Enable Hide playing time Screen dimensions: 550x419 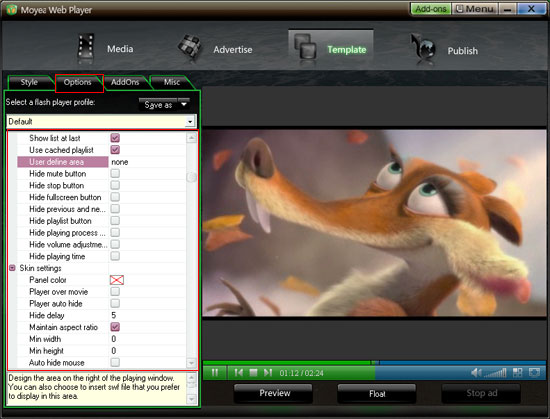coord(115,256)
